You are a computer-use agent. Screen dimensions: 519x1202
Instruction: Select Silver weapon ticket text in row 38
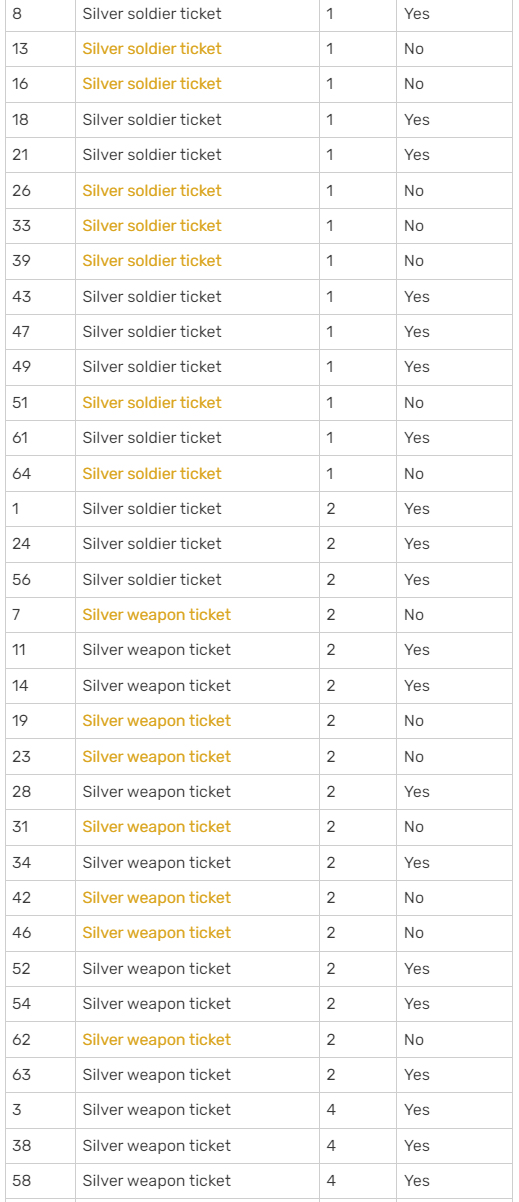pyautogui.click(x=157, y=1146)
